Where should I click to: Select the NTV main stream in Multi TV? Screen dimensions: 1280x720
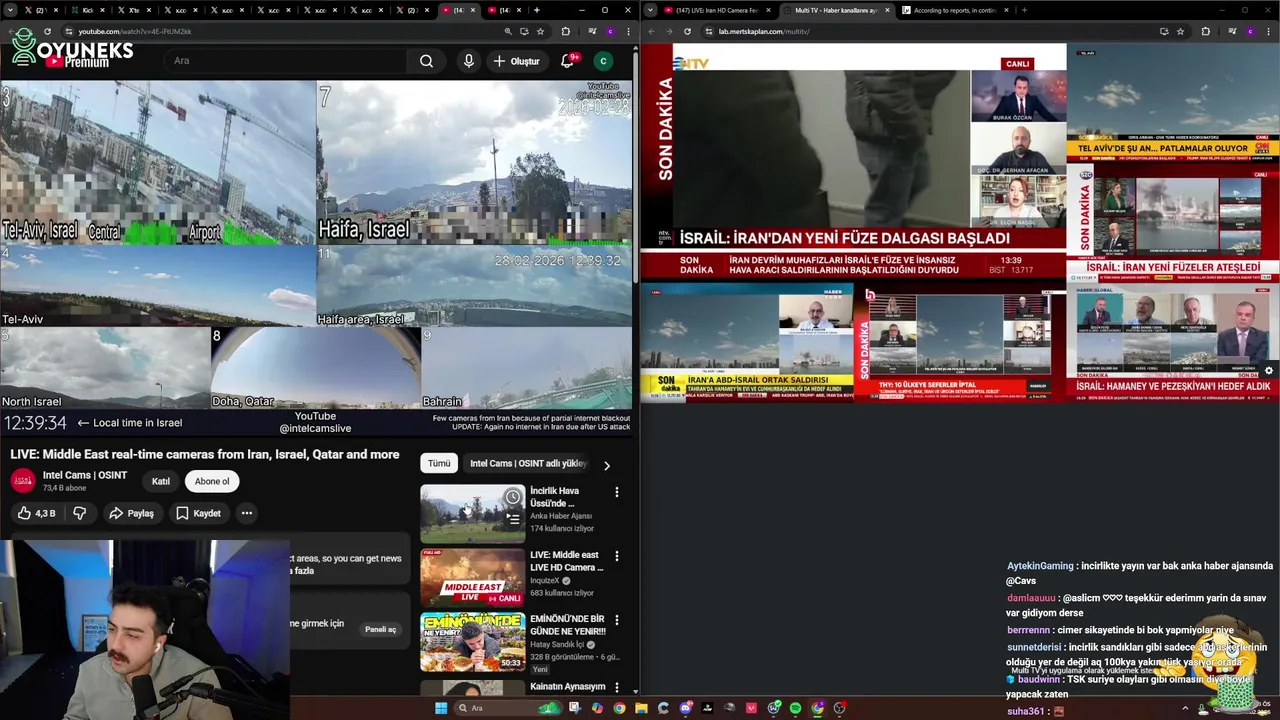(x=853, y=161)
